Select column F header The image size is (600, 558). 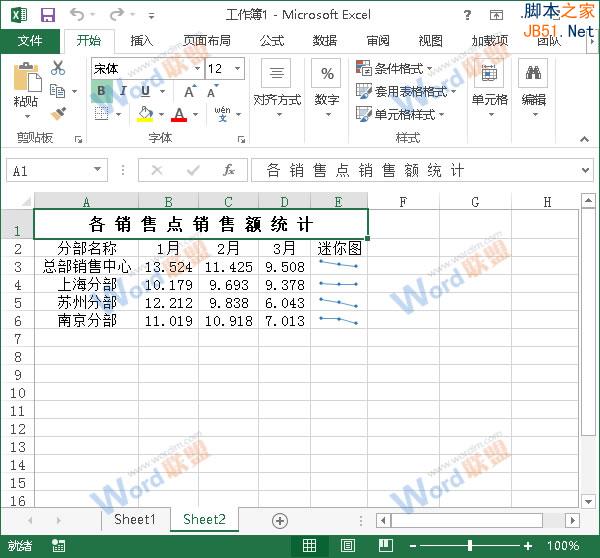[403, 202]
